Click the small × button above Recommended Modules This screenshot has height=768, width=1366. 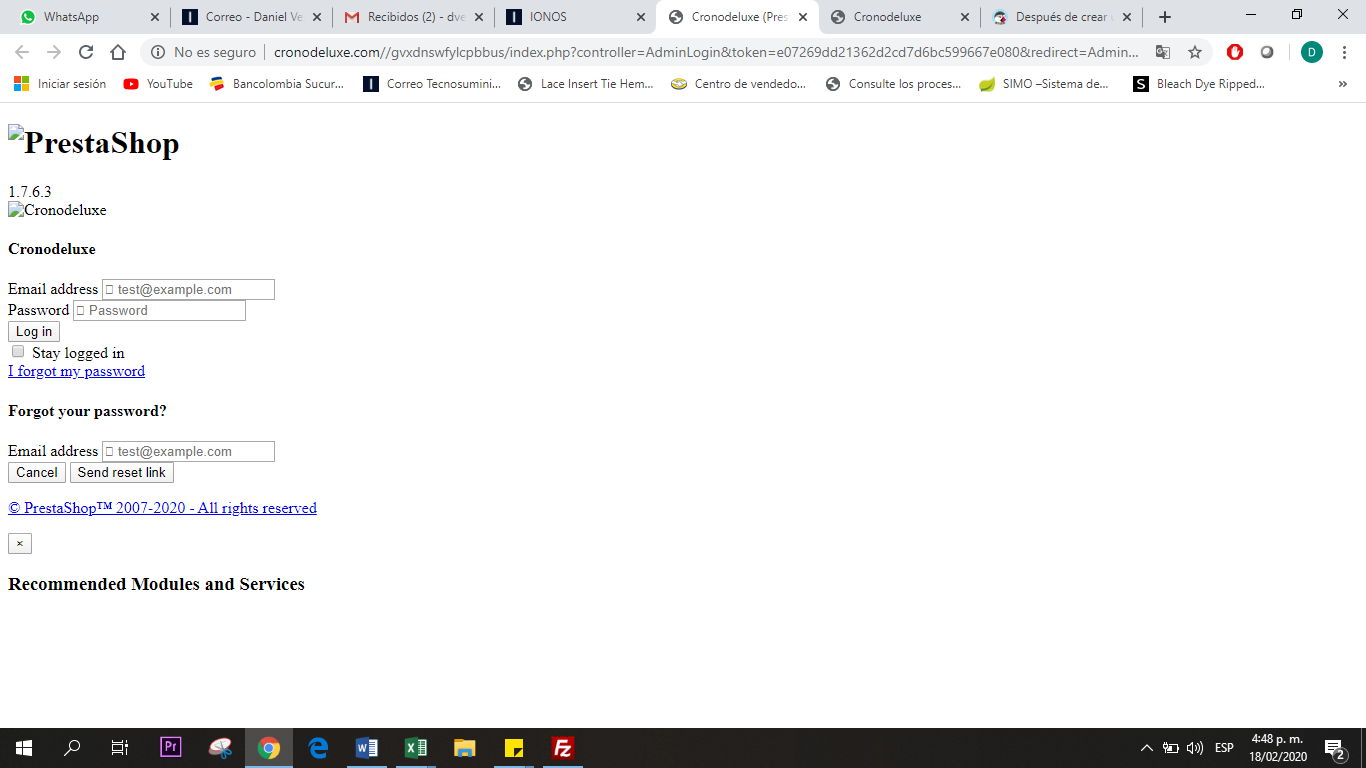(20, 543)
